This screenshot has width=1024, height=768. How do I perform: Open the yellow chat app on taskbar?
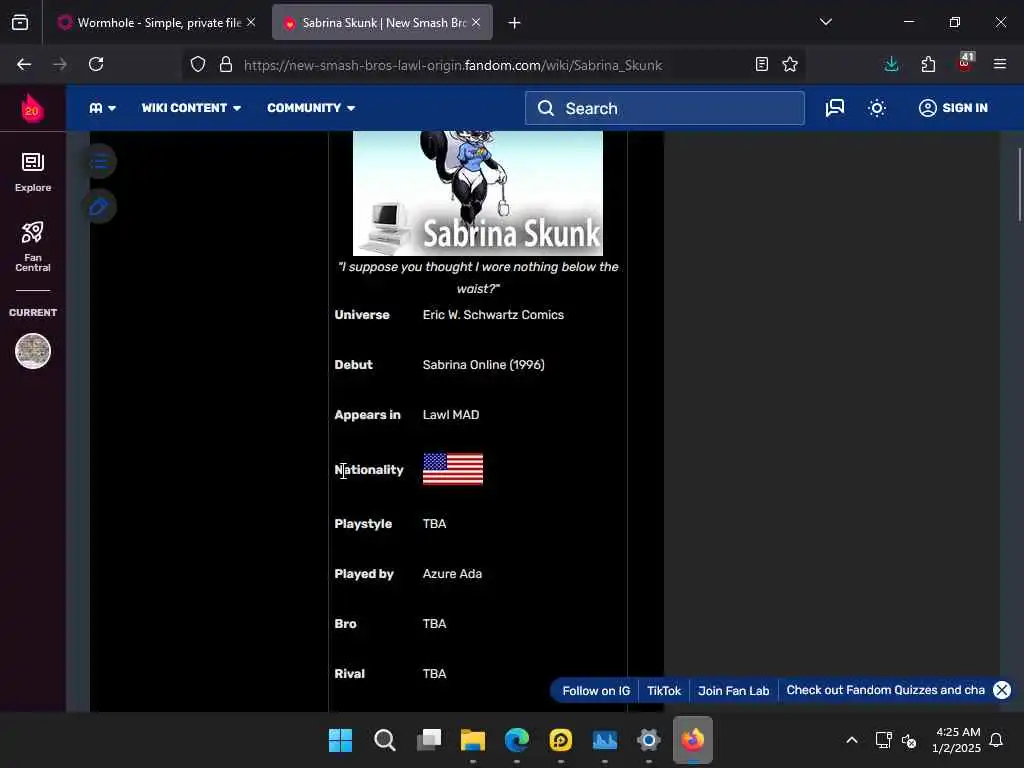(x=561, y=741)
